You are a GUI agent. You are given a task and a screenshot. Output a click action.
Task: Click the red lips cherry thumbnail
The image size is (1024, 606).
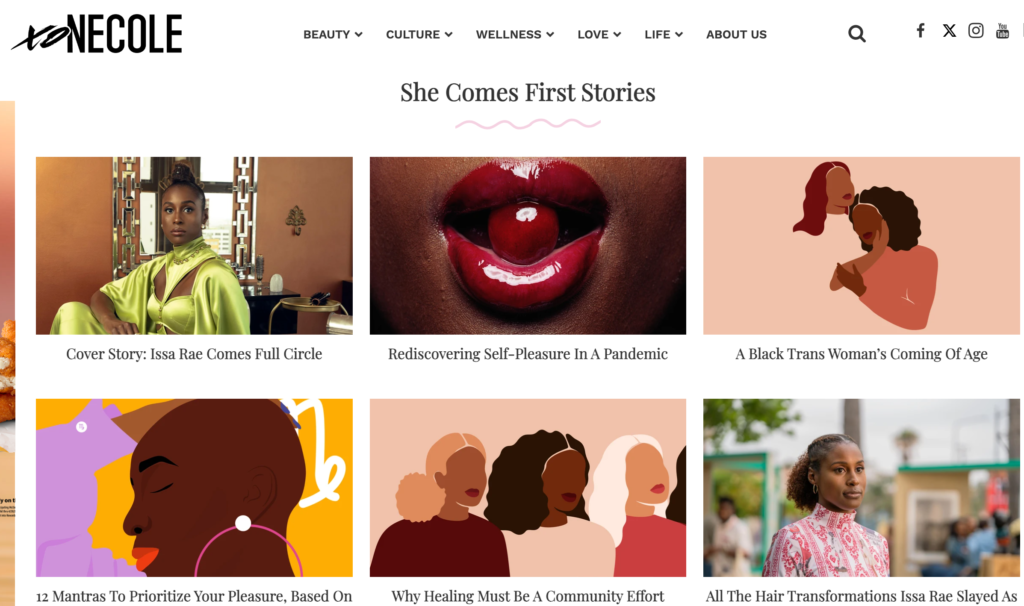pyautogui.click(x=528, y=245)
